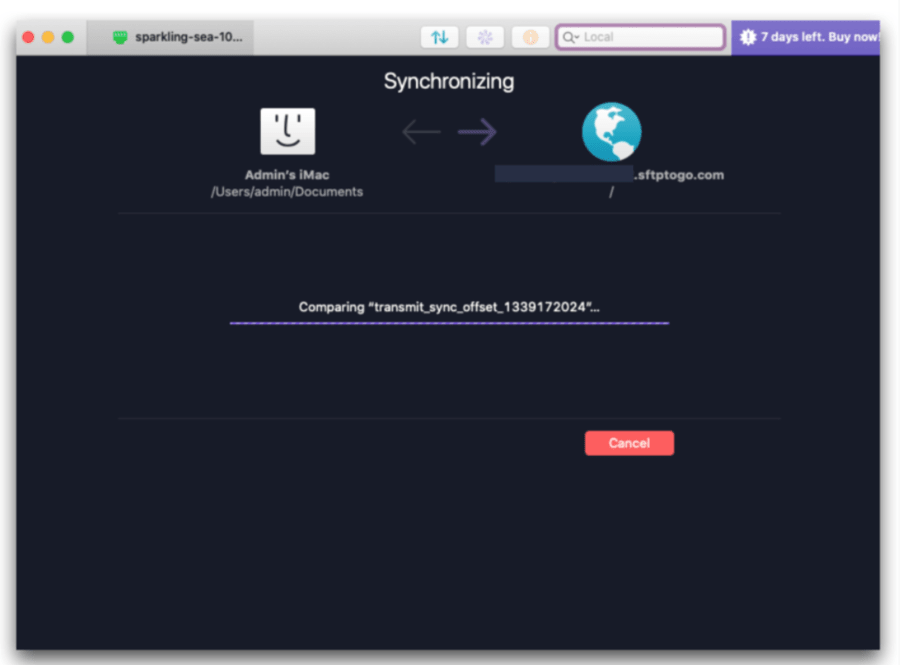The height and width of the screenshot is (665, 900).
Task: Click the remote root path label
Action: (611, 192)
